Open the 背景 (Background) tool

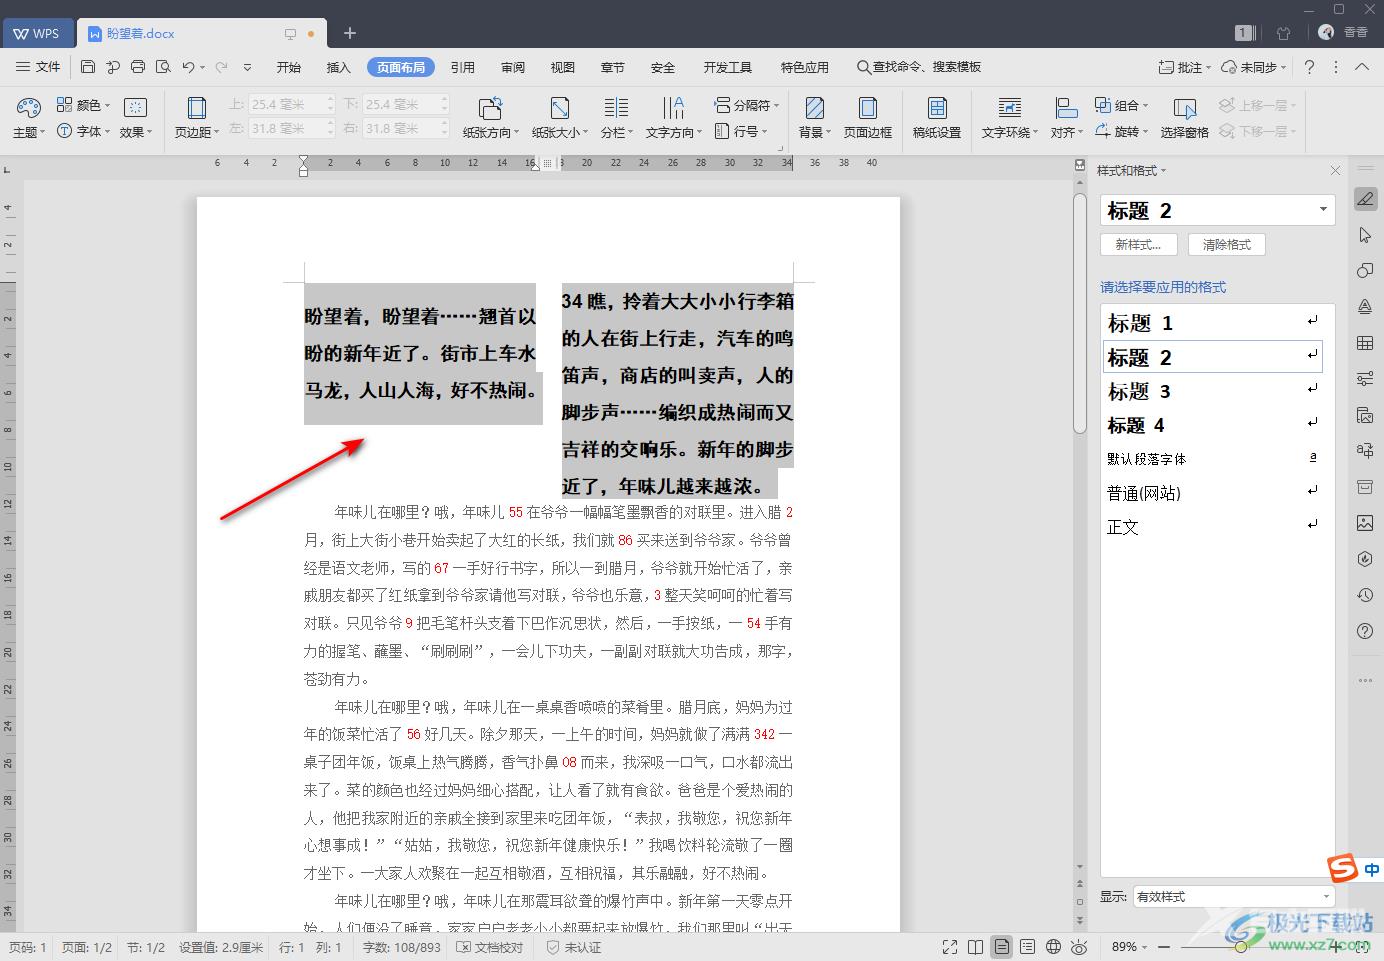[815, 117]
